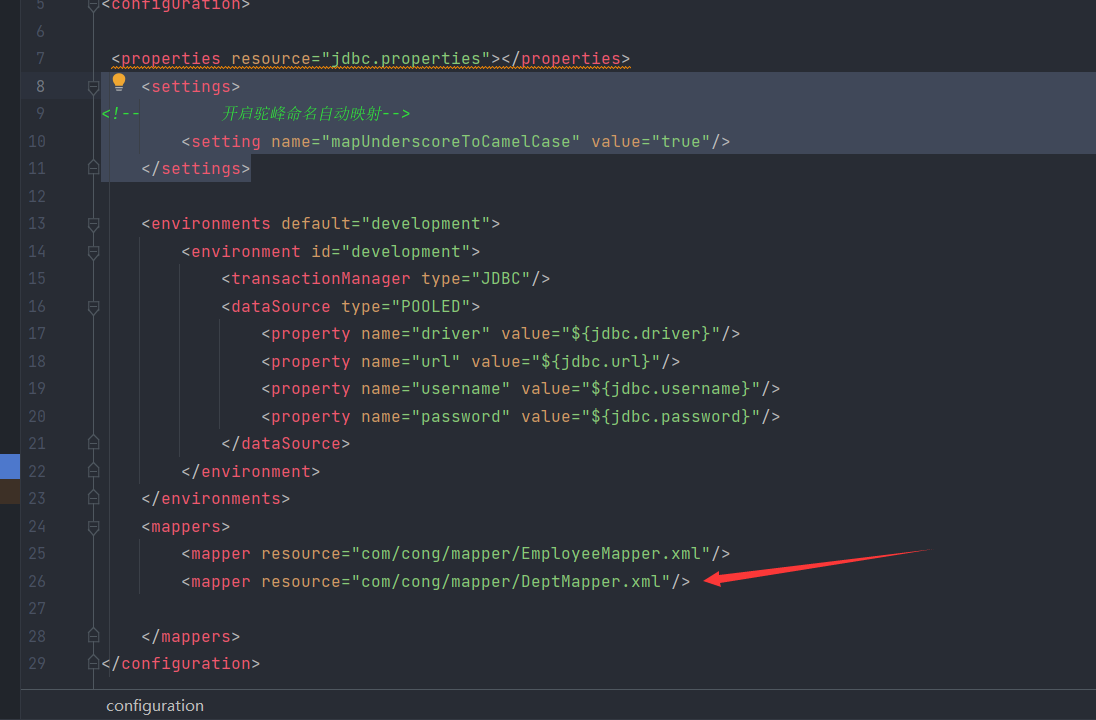Click the yellow lightbulb quick-fix icon

(119, 82)
